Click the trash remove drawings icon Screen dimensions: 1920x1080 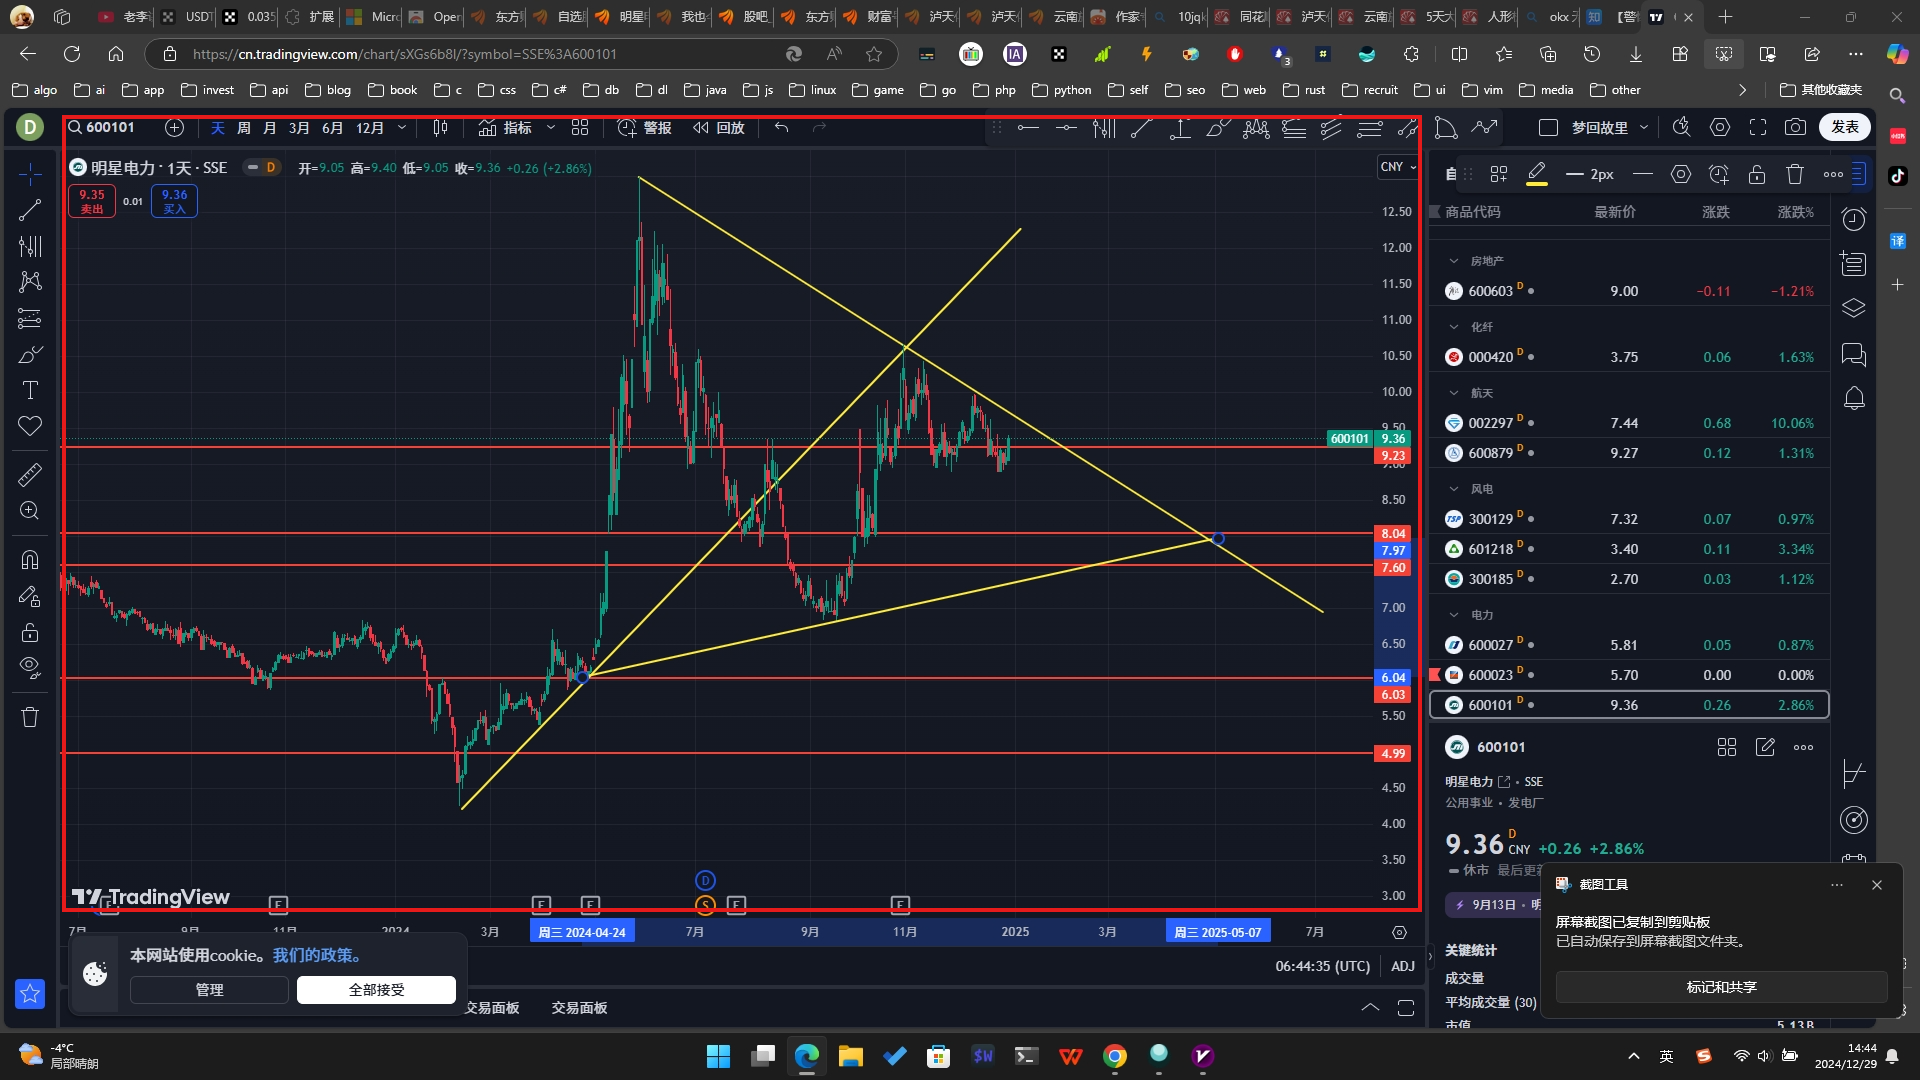click(x=30, y=717)
